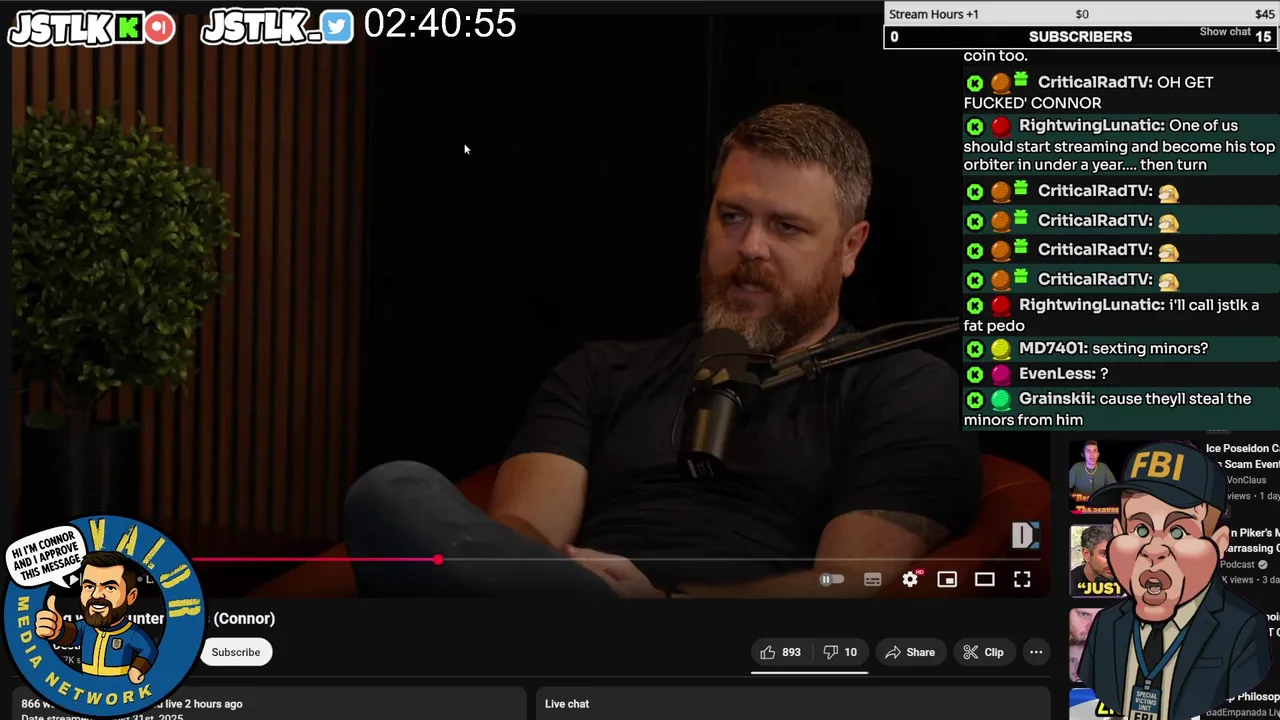Click the Clip scissors button

983,652
